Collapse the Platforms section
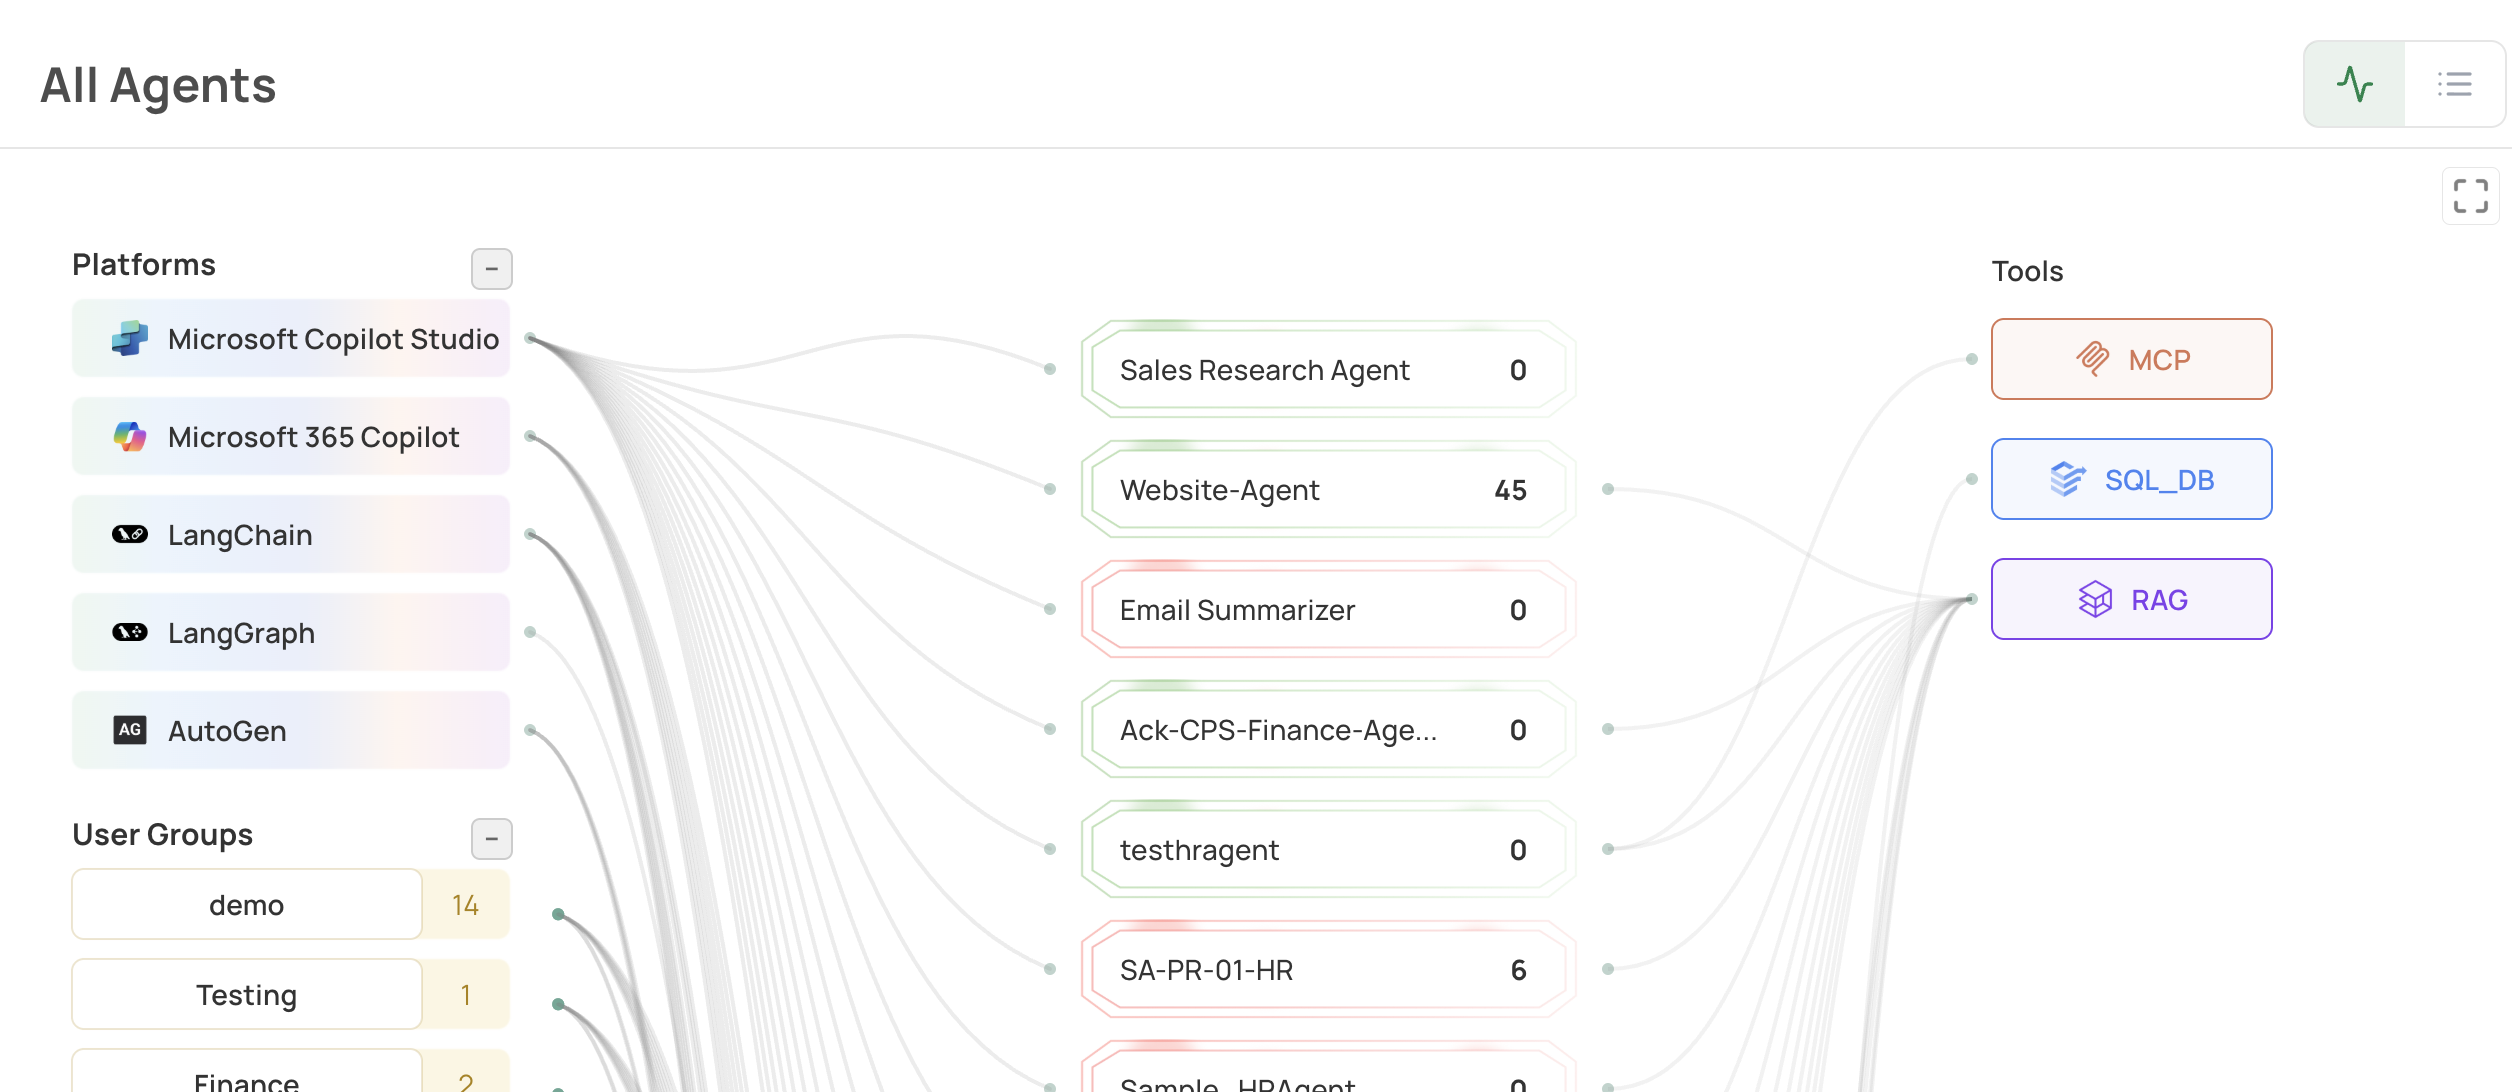 point(492,269)
